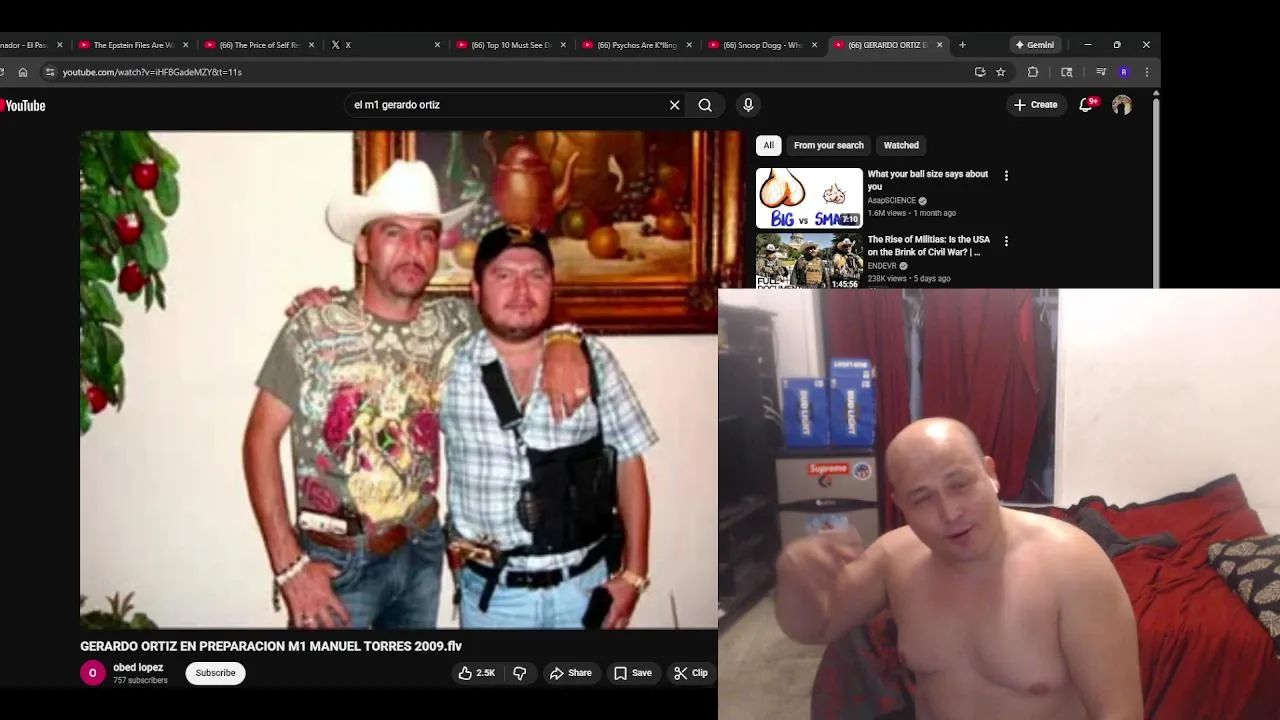
Task: Open a new browser tab
Action: click(x=962, y=45)
